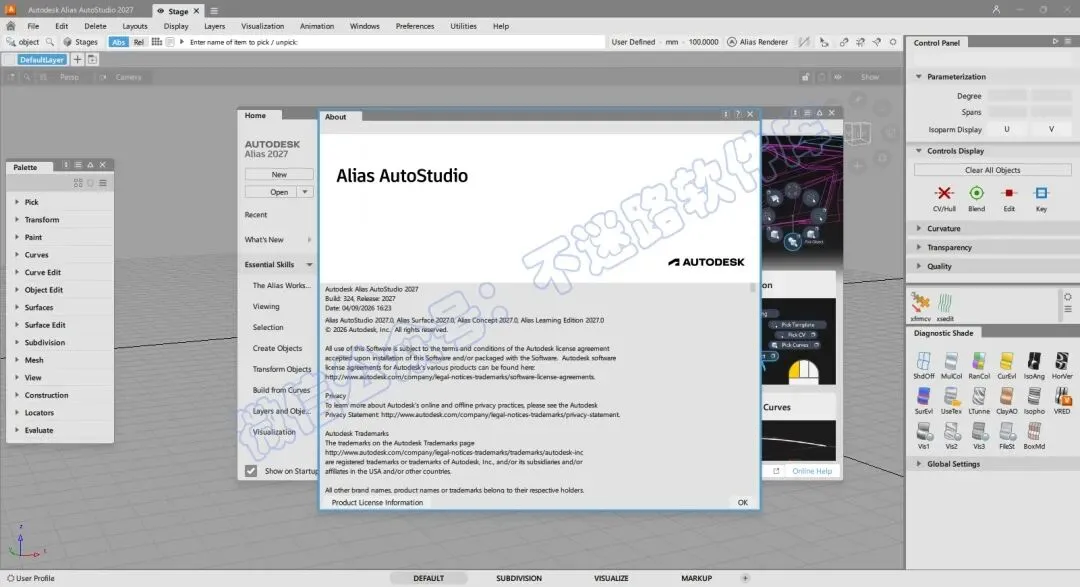Toggle Abs absolute input mode
Image resolution: width=1080 pixels, height=587 pixels.
[x=118, y=42]
